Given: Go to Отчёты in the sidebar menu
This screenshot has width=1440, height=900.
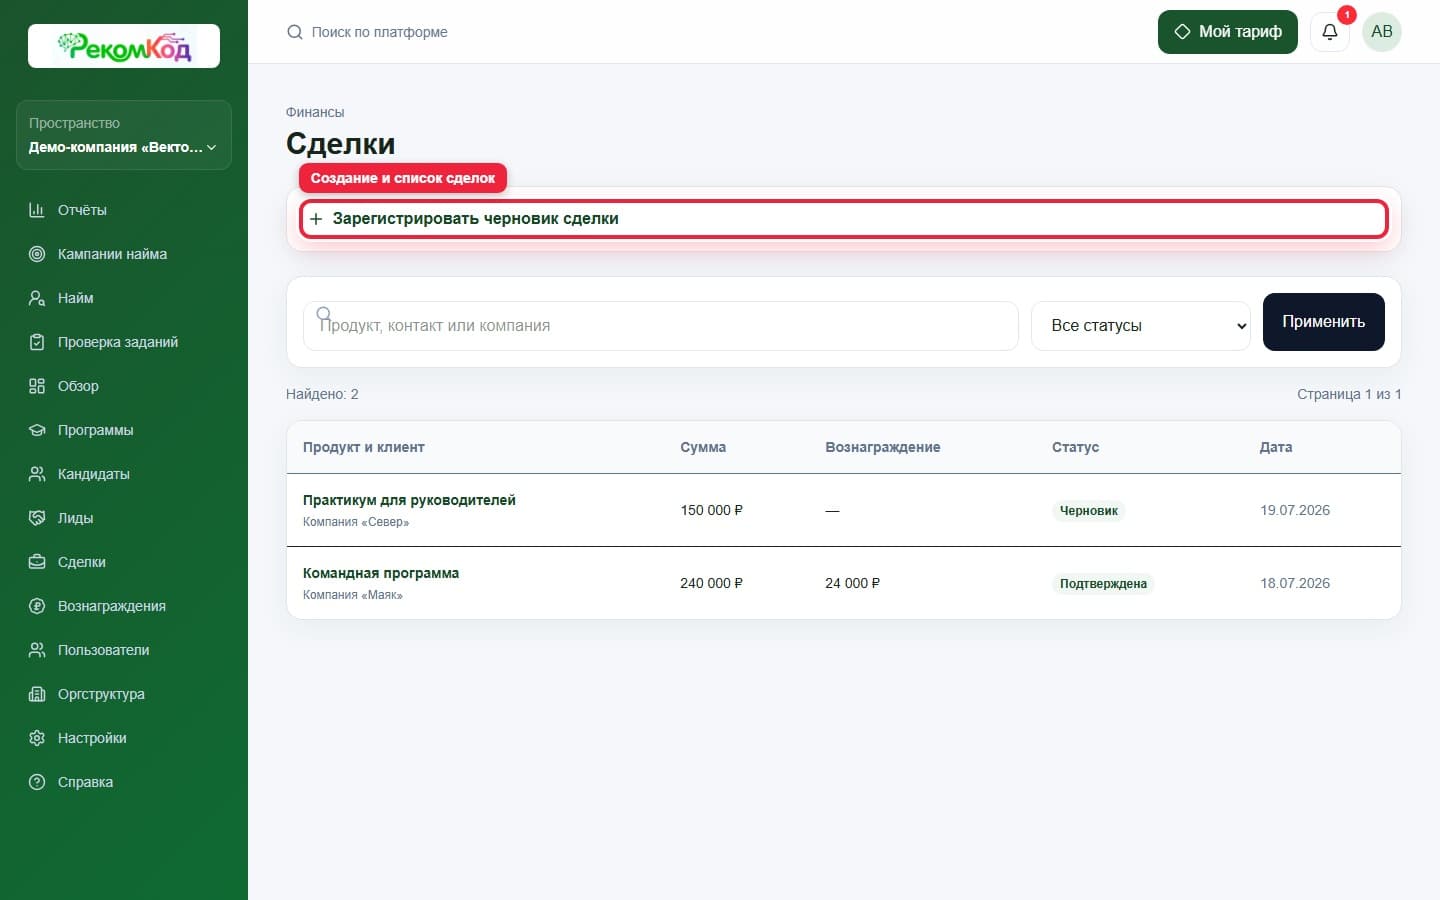Looking at the screenshot, I should tap(124, 210).
